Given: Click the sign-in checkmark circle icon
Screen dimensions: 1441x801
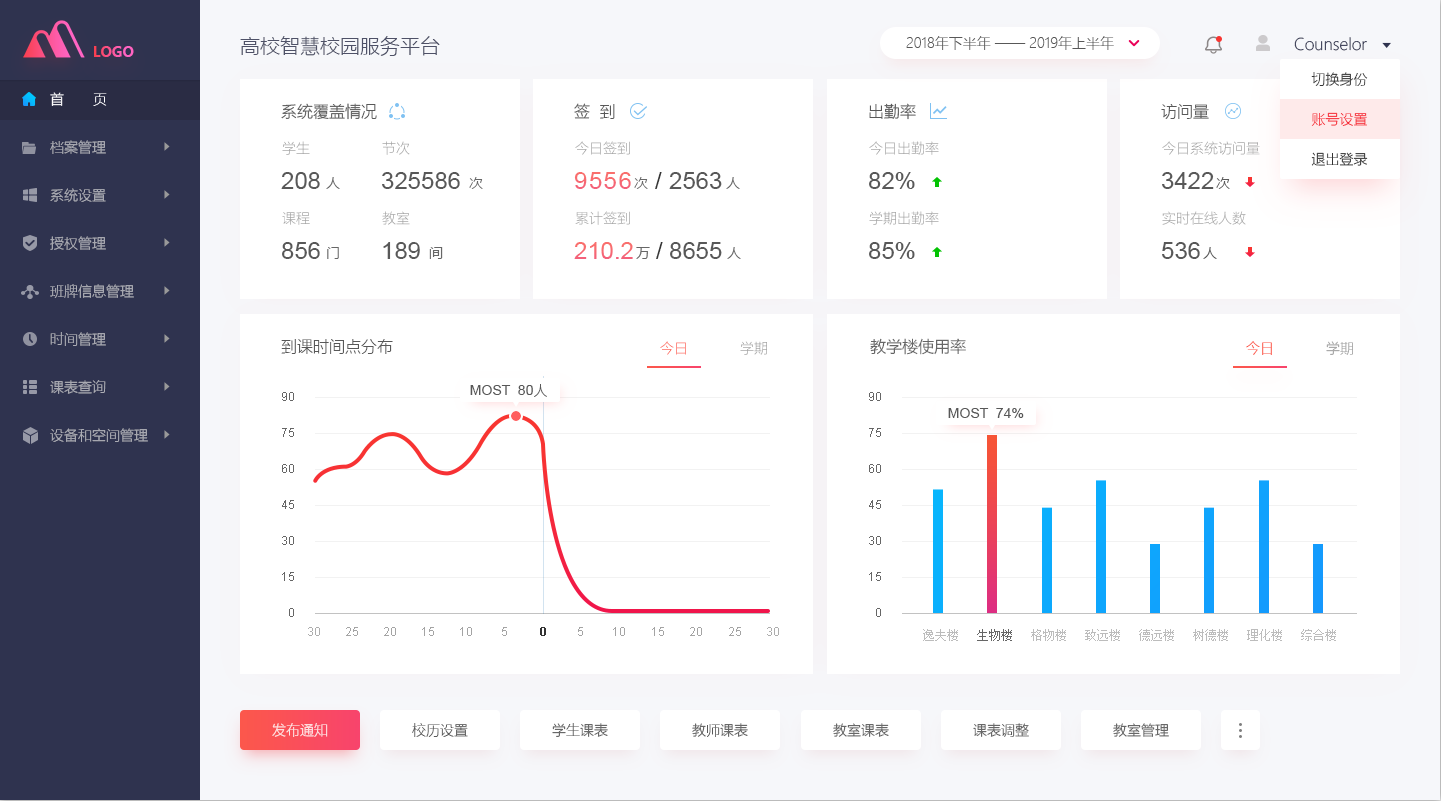Looking at the screenshot, I should pyautogui.click(x=638, y=112).
